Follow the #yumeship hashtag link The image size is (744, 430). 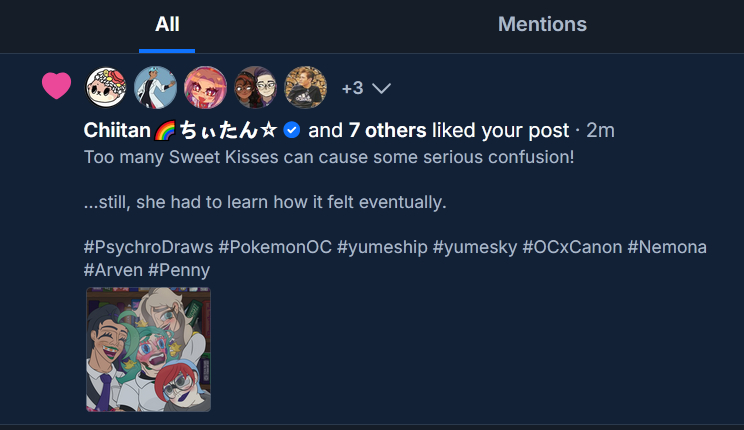point(385,247)
